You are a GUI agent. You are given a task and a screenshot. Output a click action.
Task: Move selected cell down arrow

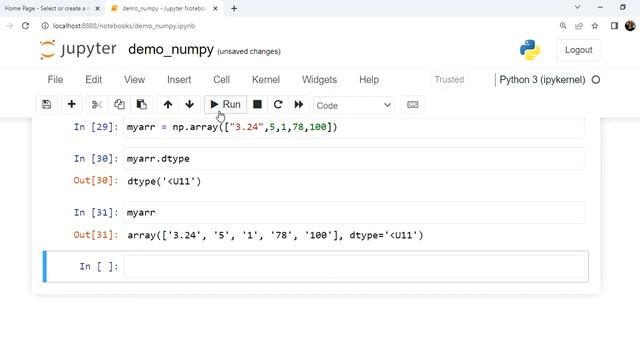(x=189, y=104)
